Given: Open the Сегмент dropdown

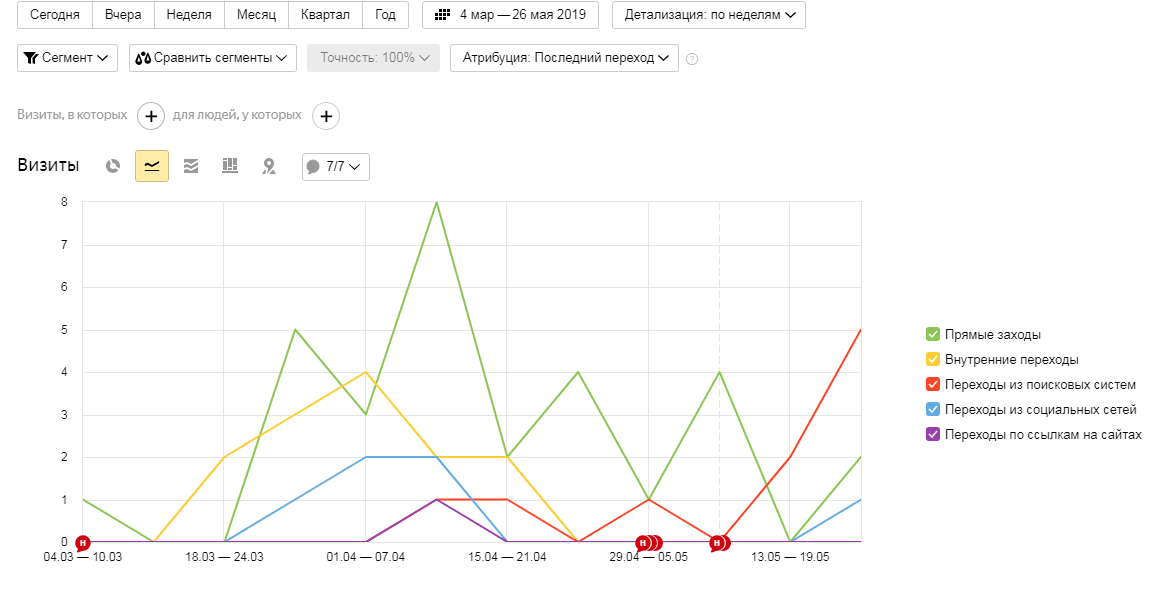Looking at the screenshot, I should [x=67, y=58].
